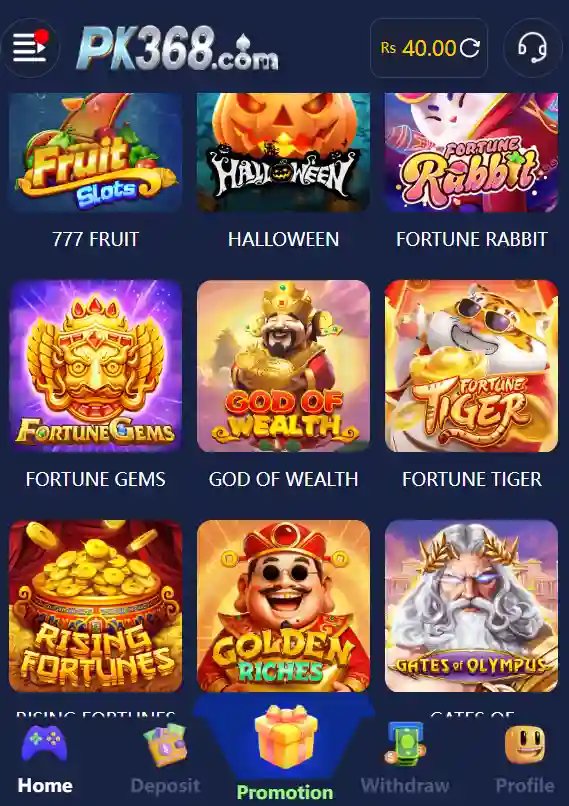Launch the 777 Fruit slots game
Screen dimensions: 569x806
96,152
